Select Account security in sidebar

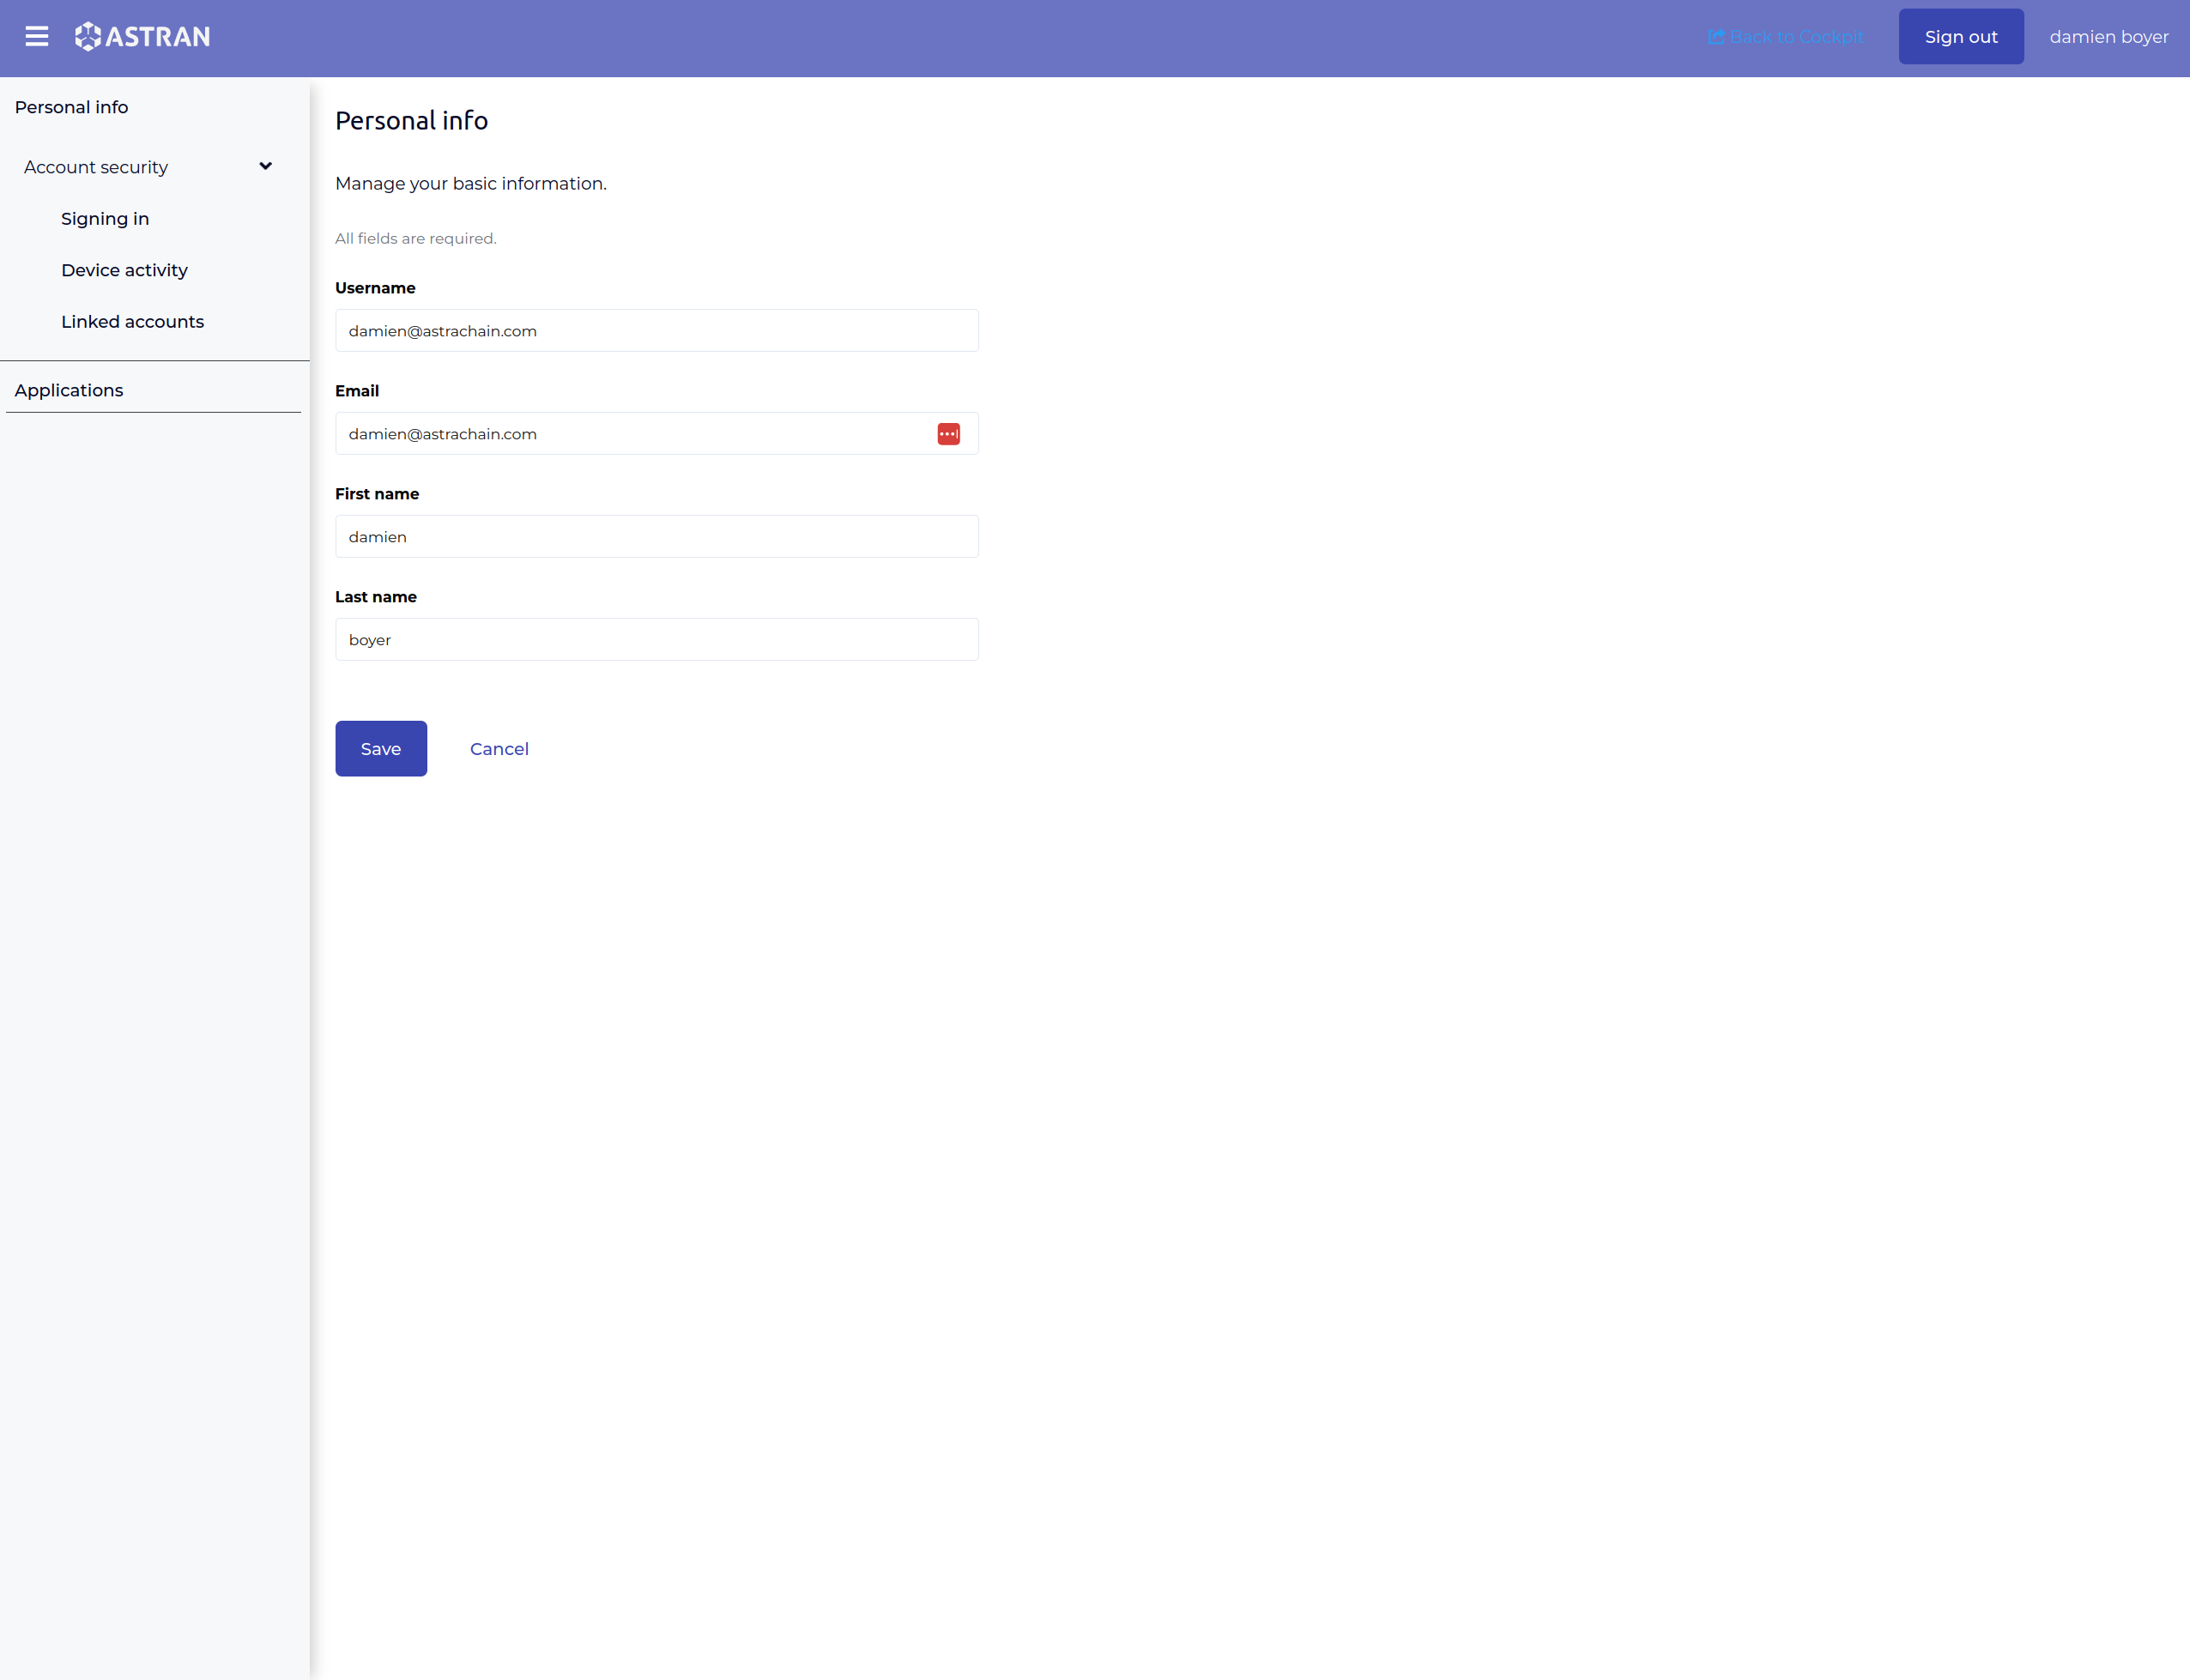tap(96, 167)
